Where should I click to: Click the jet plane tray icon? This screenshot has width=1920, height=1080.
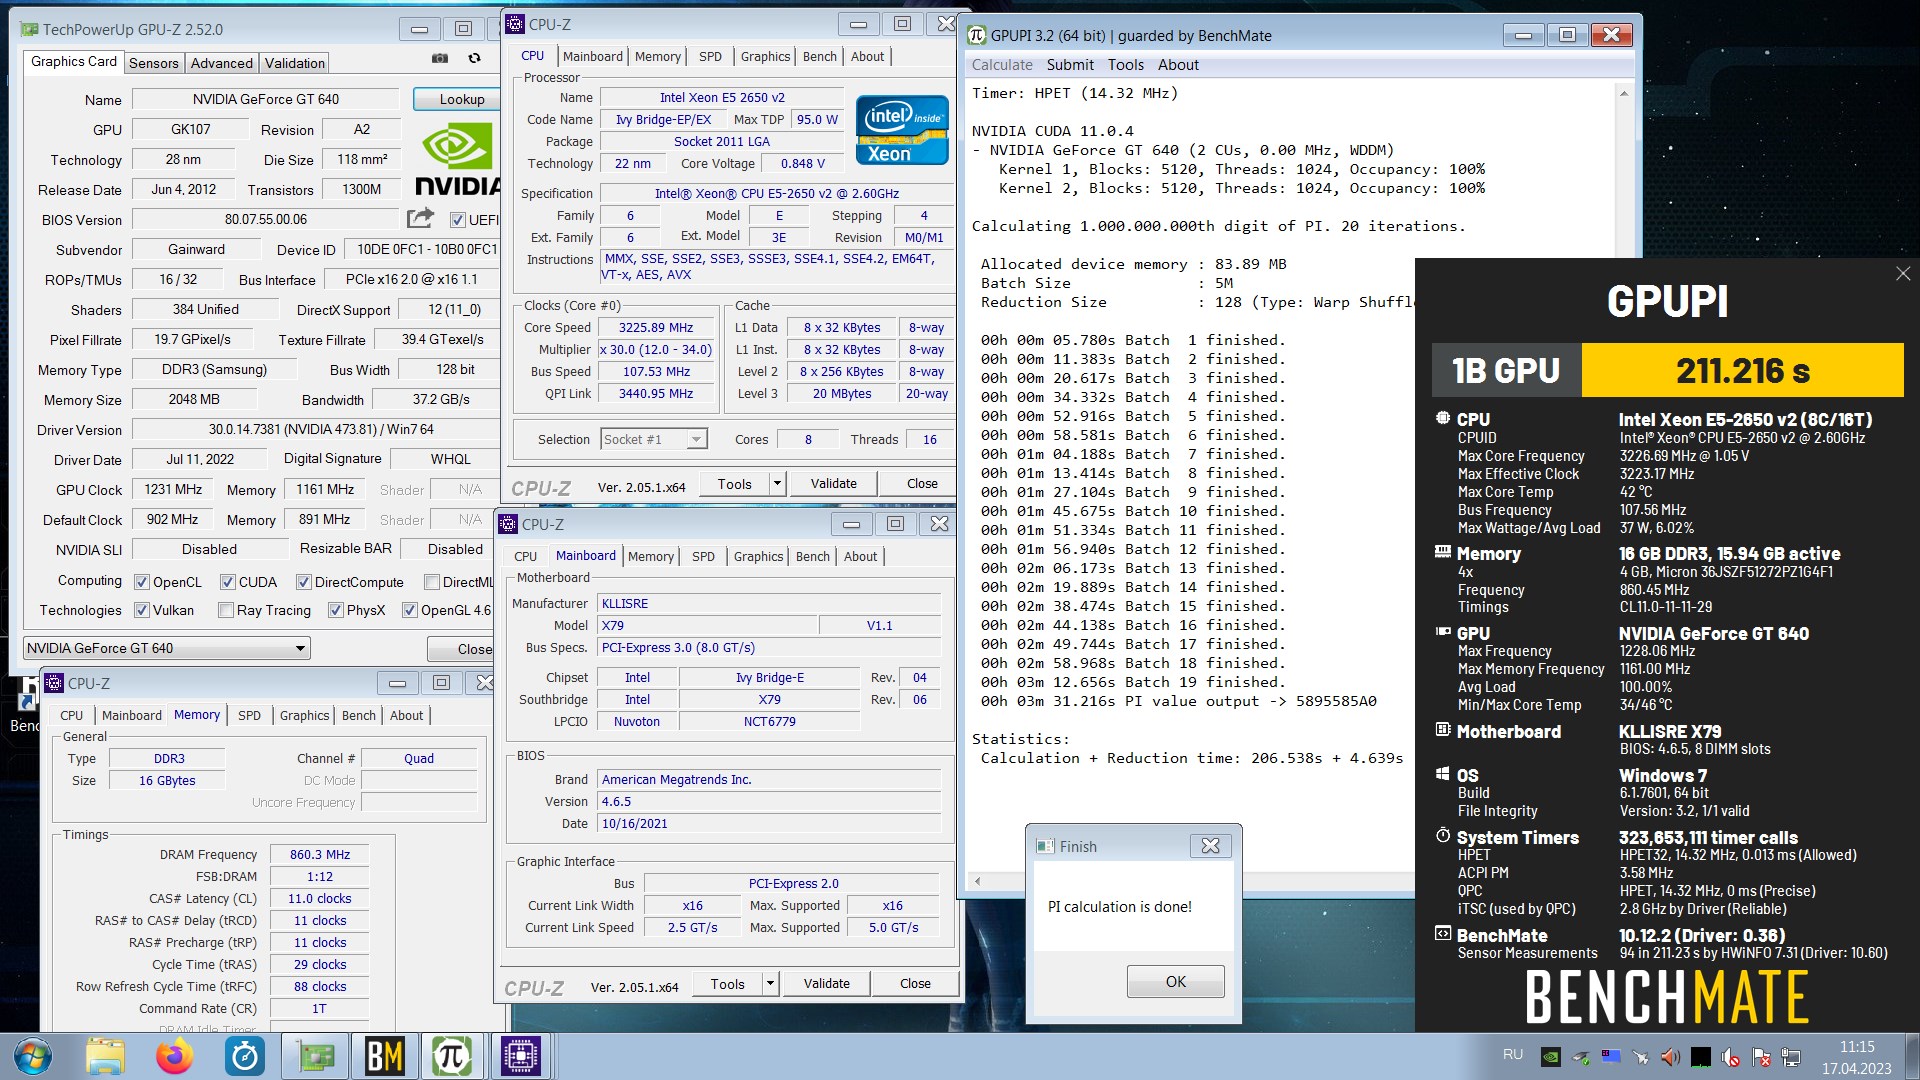tap(1641, 1056)
